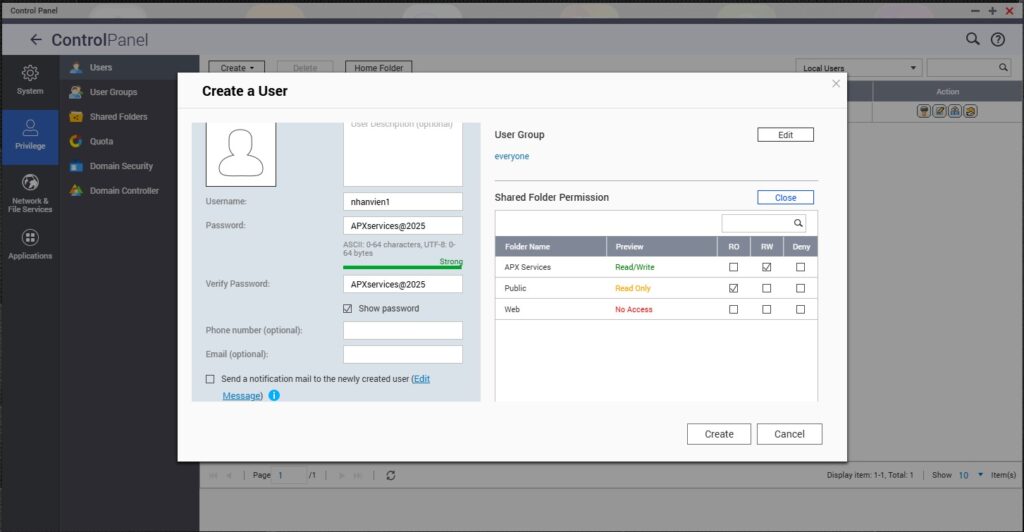This screenshot has height=532, width=1024.
Task: Click the Cancel button in dialog
Action: 790,434
